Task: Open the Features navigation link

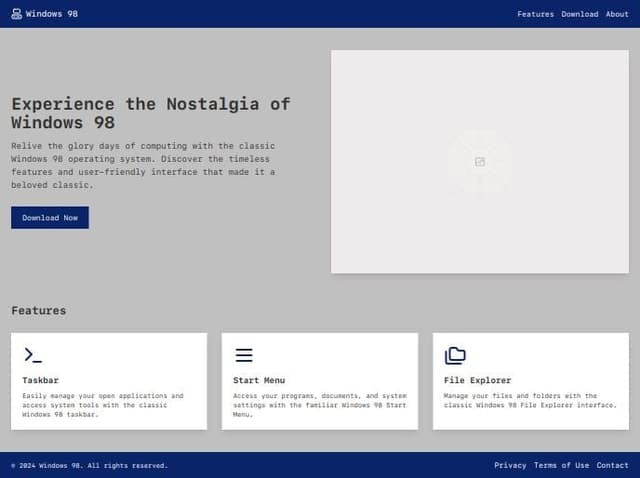Action: tap(535, 14)
